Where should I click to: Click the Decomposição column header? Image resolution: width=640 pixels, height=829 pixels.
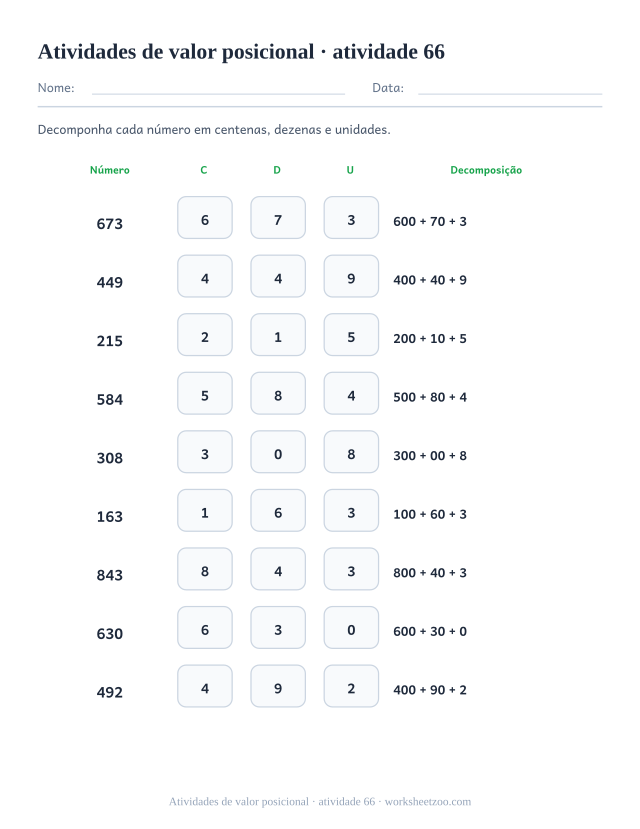click(486, 170)
